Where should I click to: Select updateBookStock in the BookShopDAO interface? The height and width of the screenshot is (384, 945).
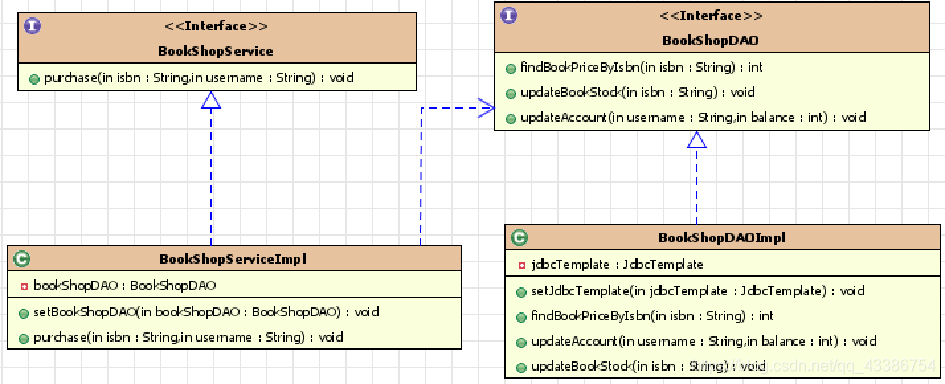(x=637, y=93)
